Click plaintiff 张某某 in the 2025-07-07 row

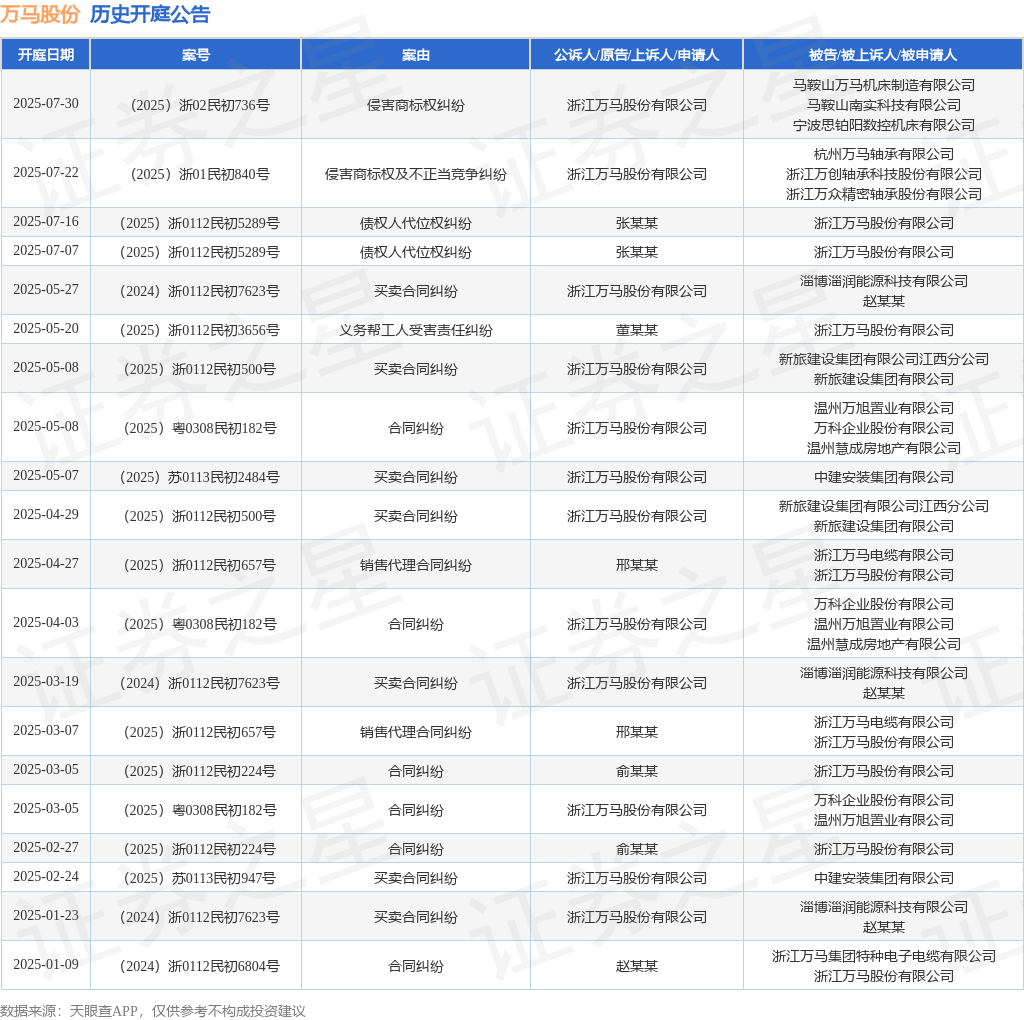[x=637, y=252]
